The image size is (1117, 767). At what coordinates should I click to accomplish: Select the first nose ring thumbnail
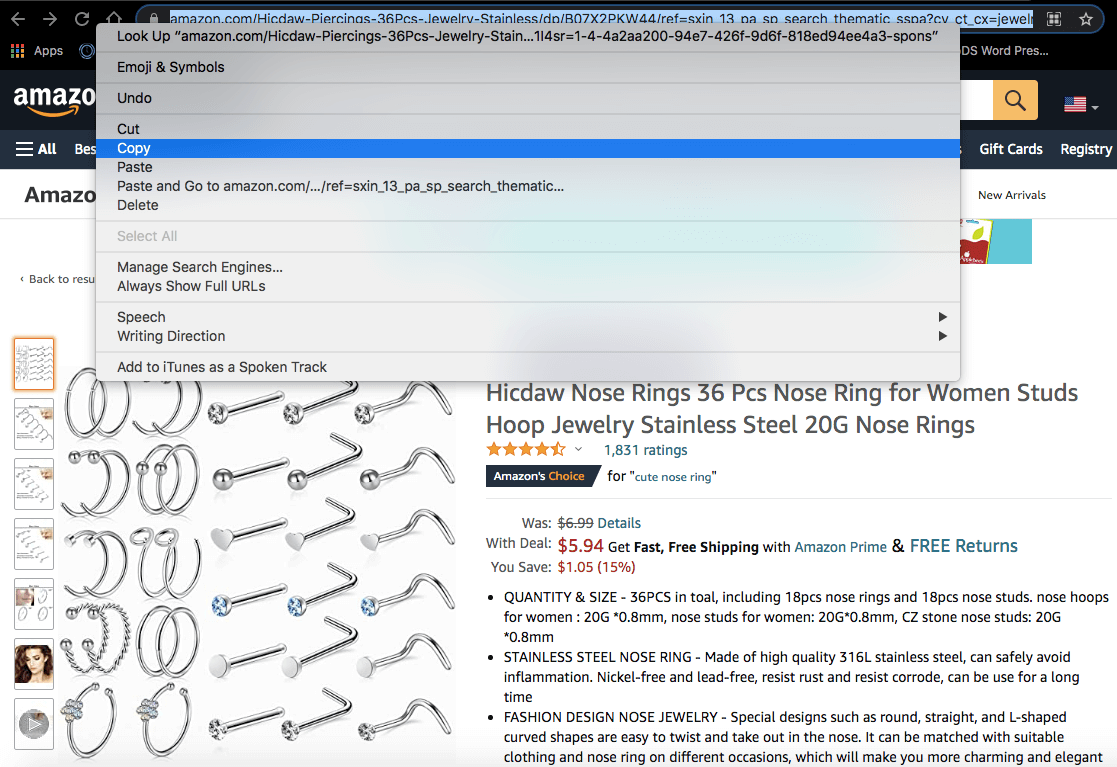33,364
